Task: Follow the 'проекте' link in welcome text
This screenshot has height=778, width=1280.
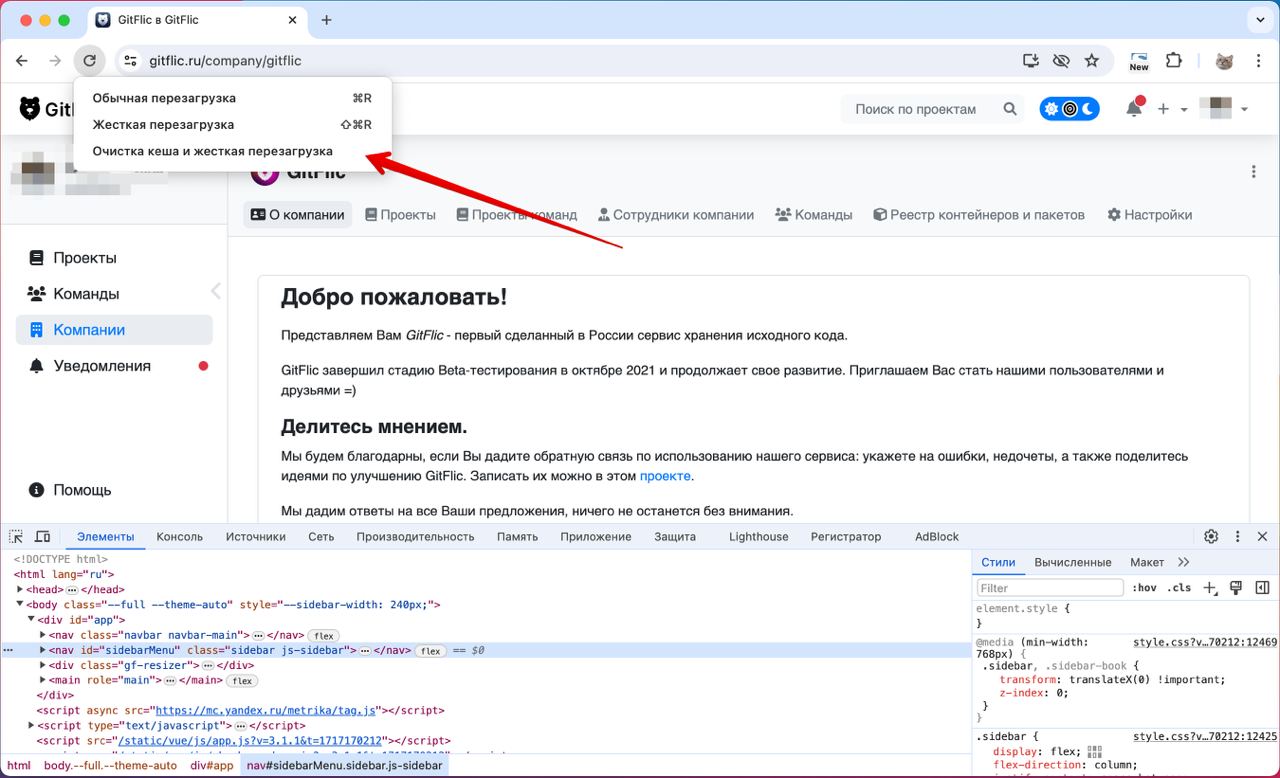Action: (x=665, y=476)
